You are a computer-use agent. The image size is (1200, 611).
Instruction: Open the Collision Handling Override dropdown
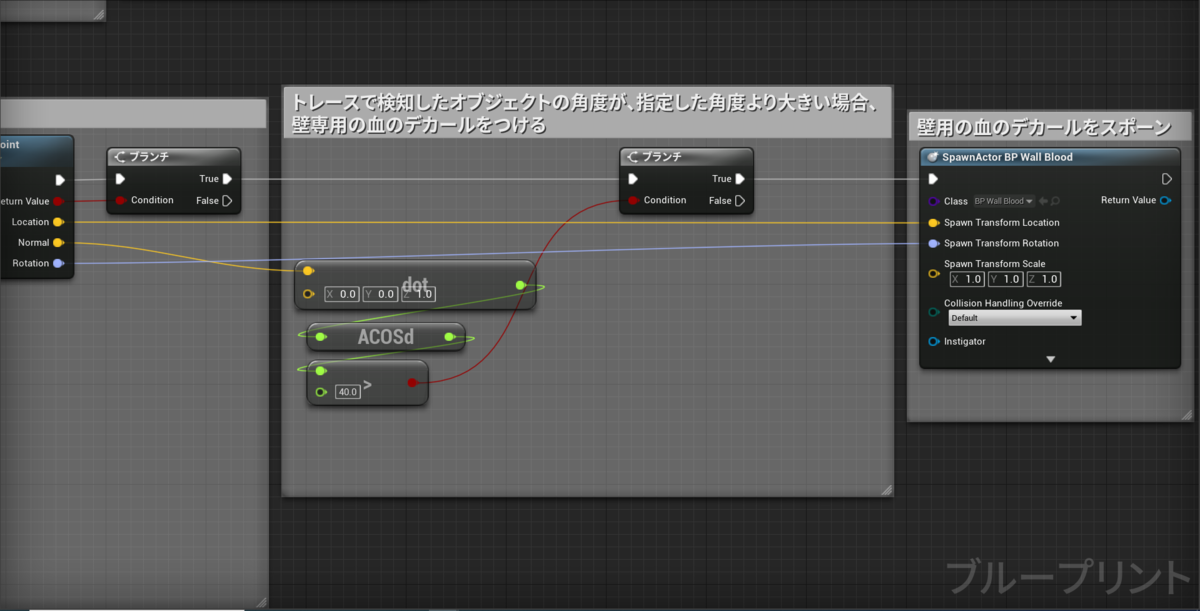1014,317
